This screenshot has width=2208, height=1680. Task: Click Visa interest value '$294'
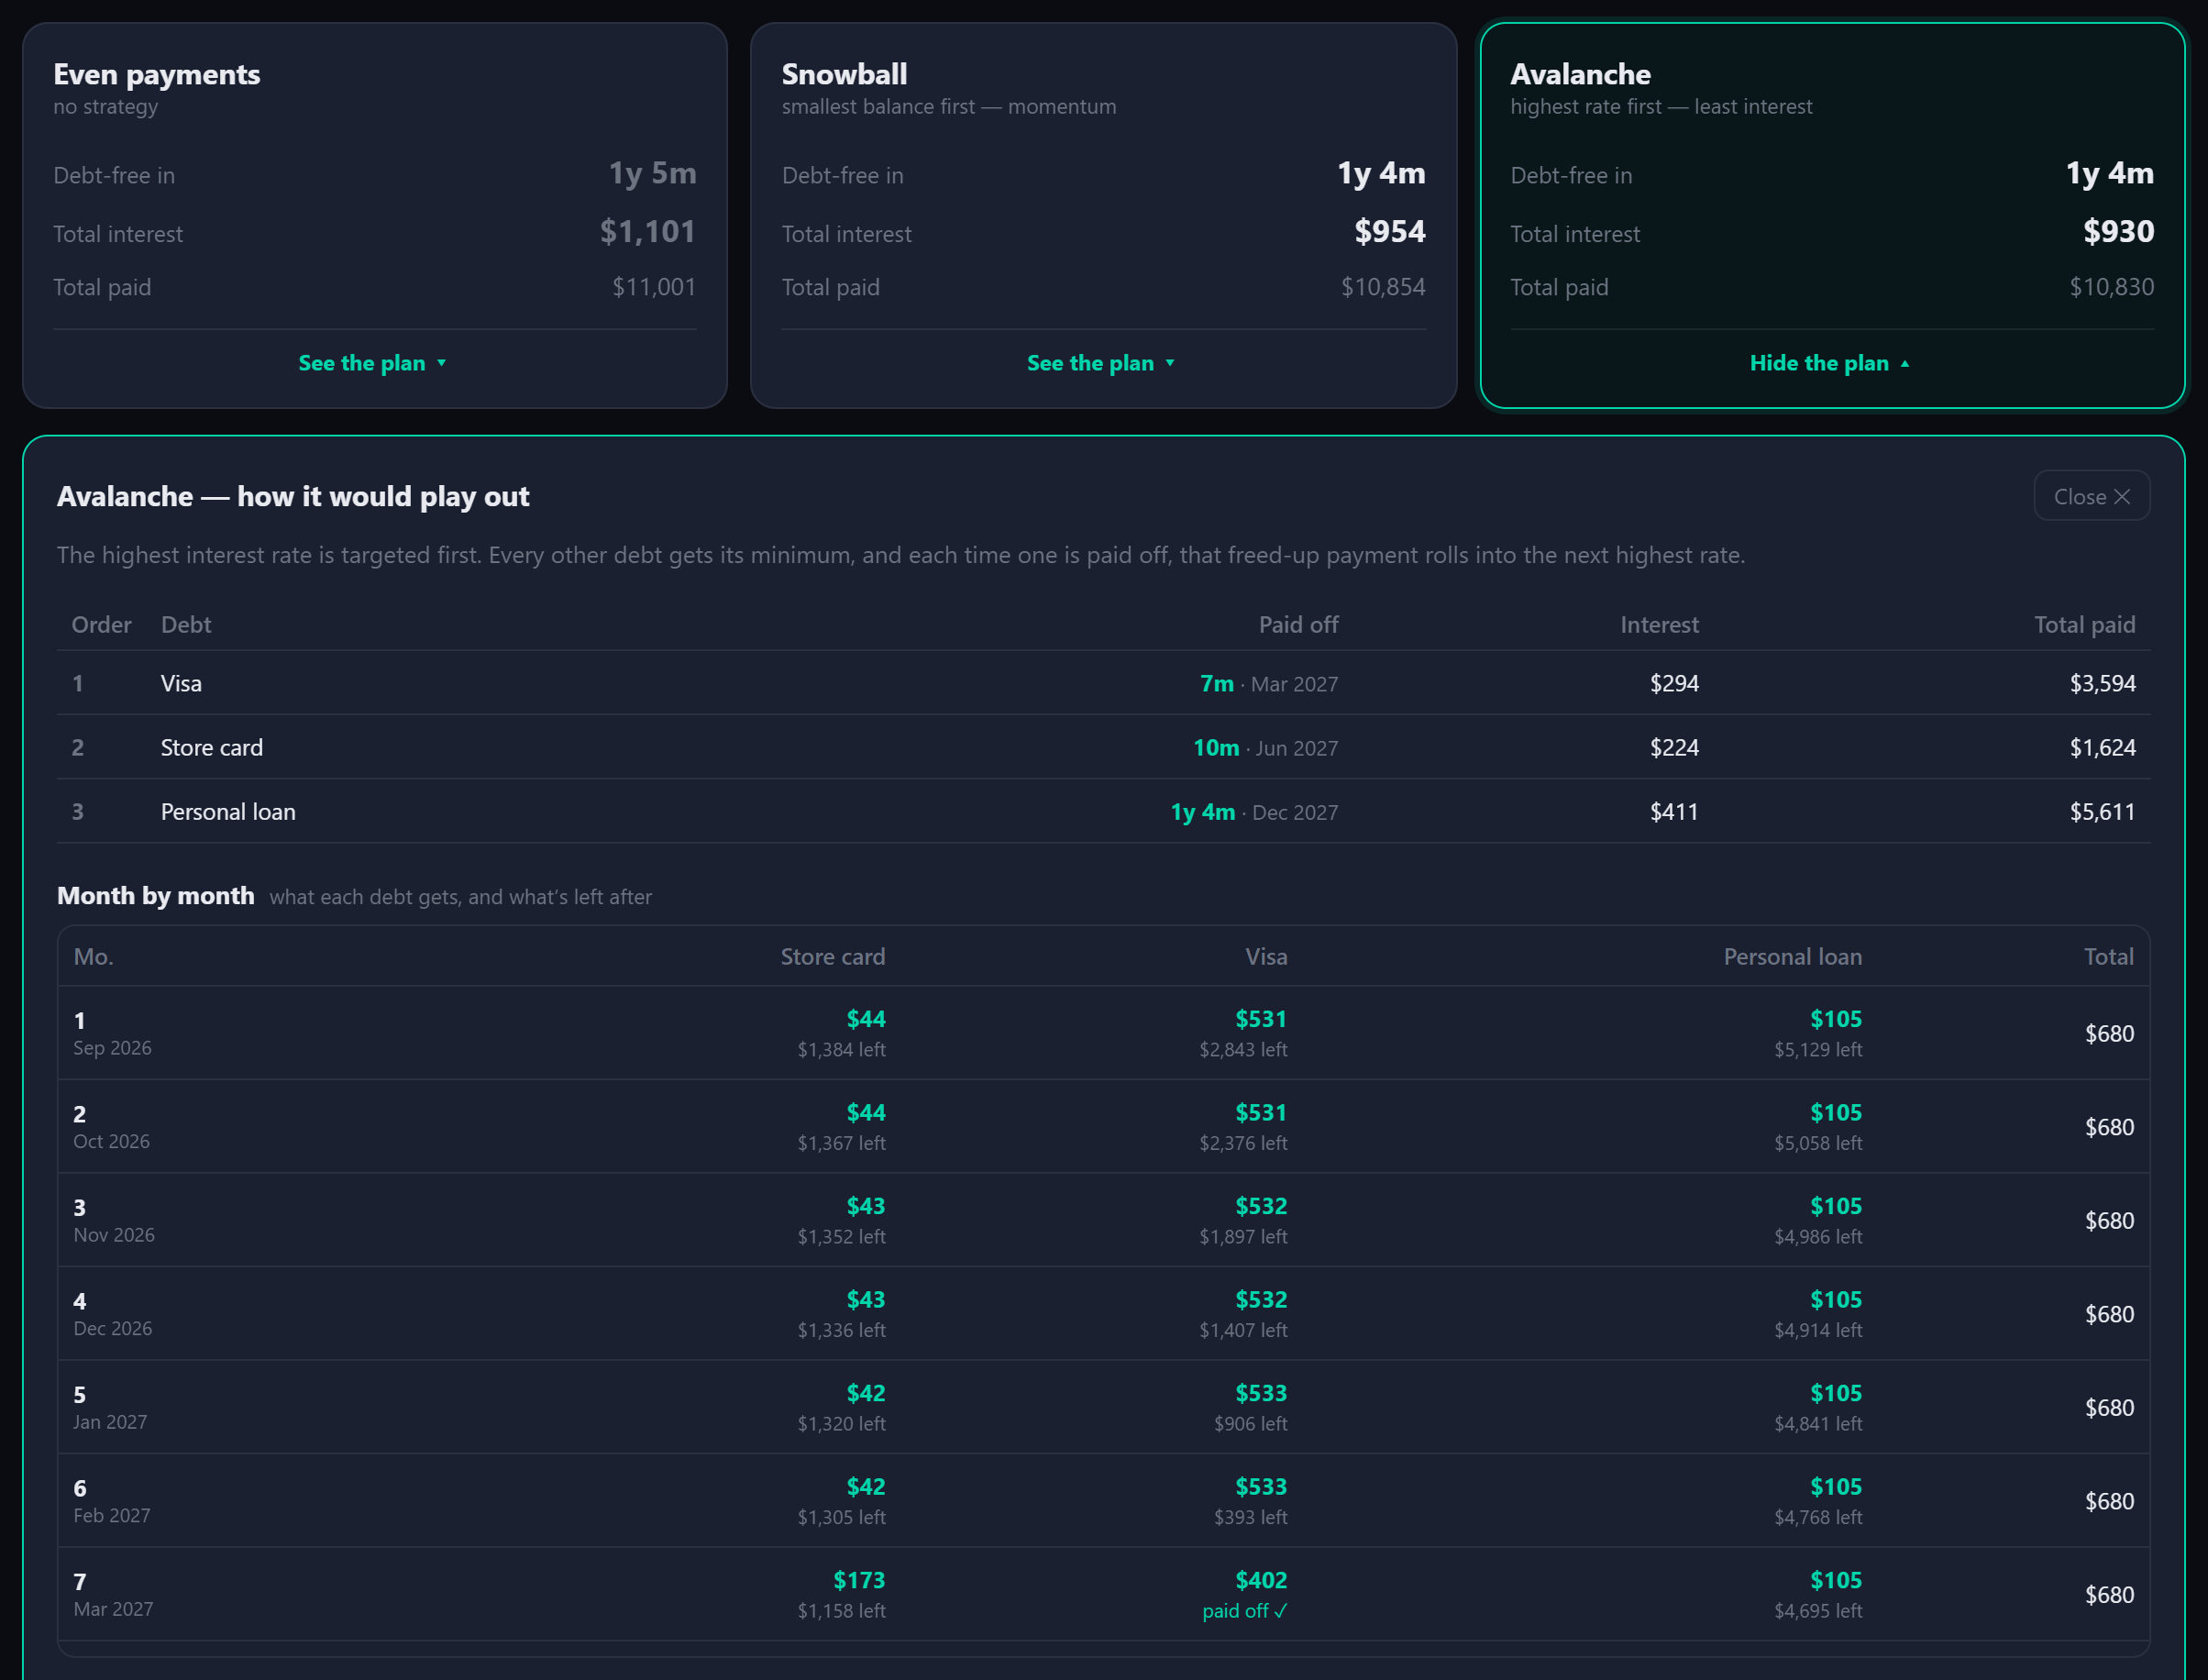point(1674,684)
